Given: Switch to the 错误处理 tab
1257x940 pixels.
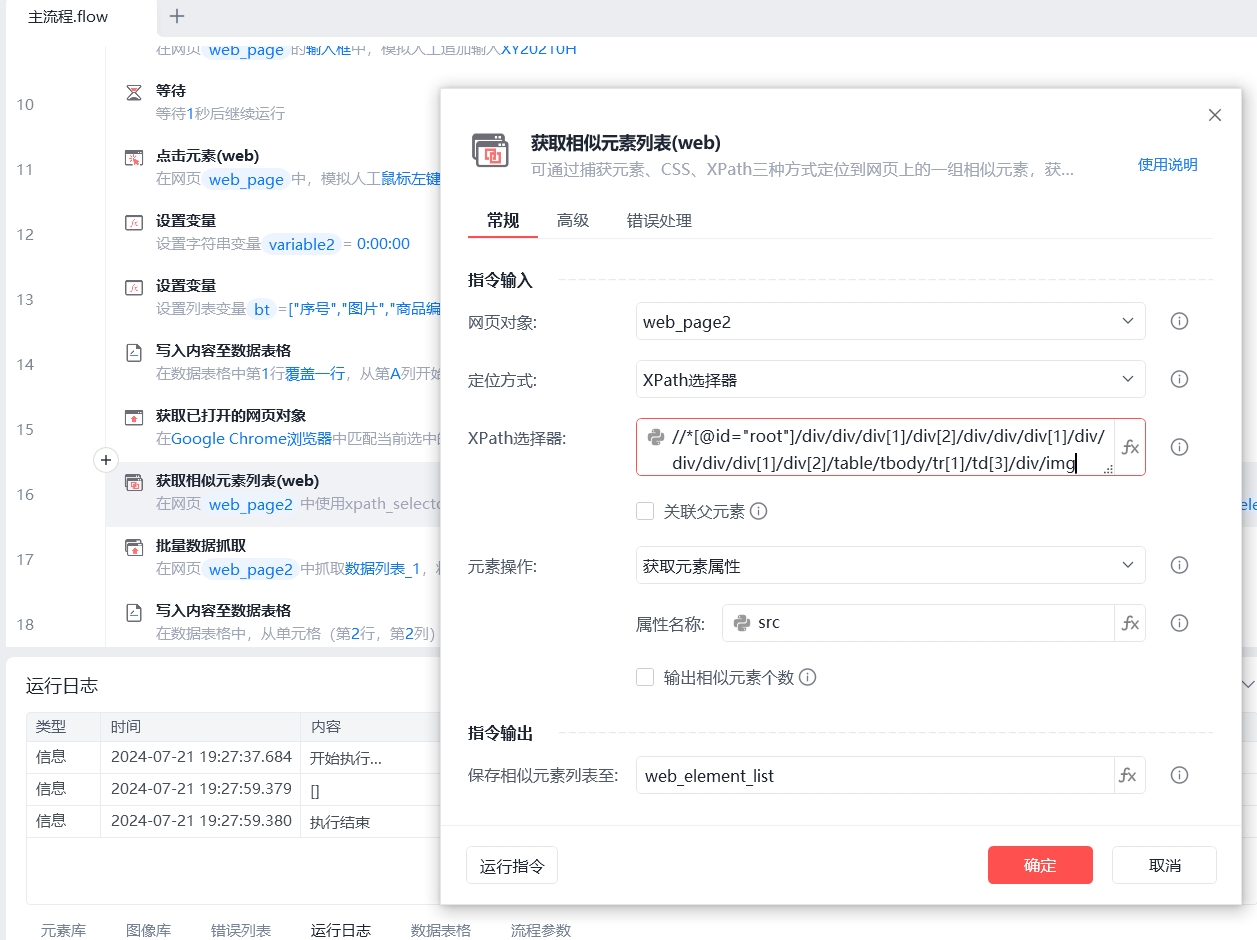Looking at the screenshot, I should coord(659,220).
